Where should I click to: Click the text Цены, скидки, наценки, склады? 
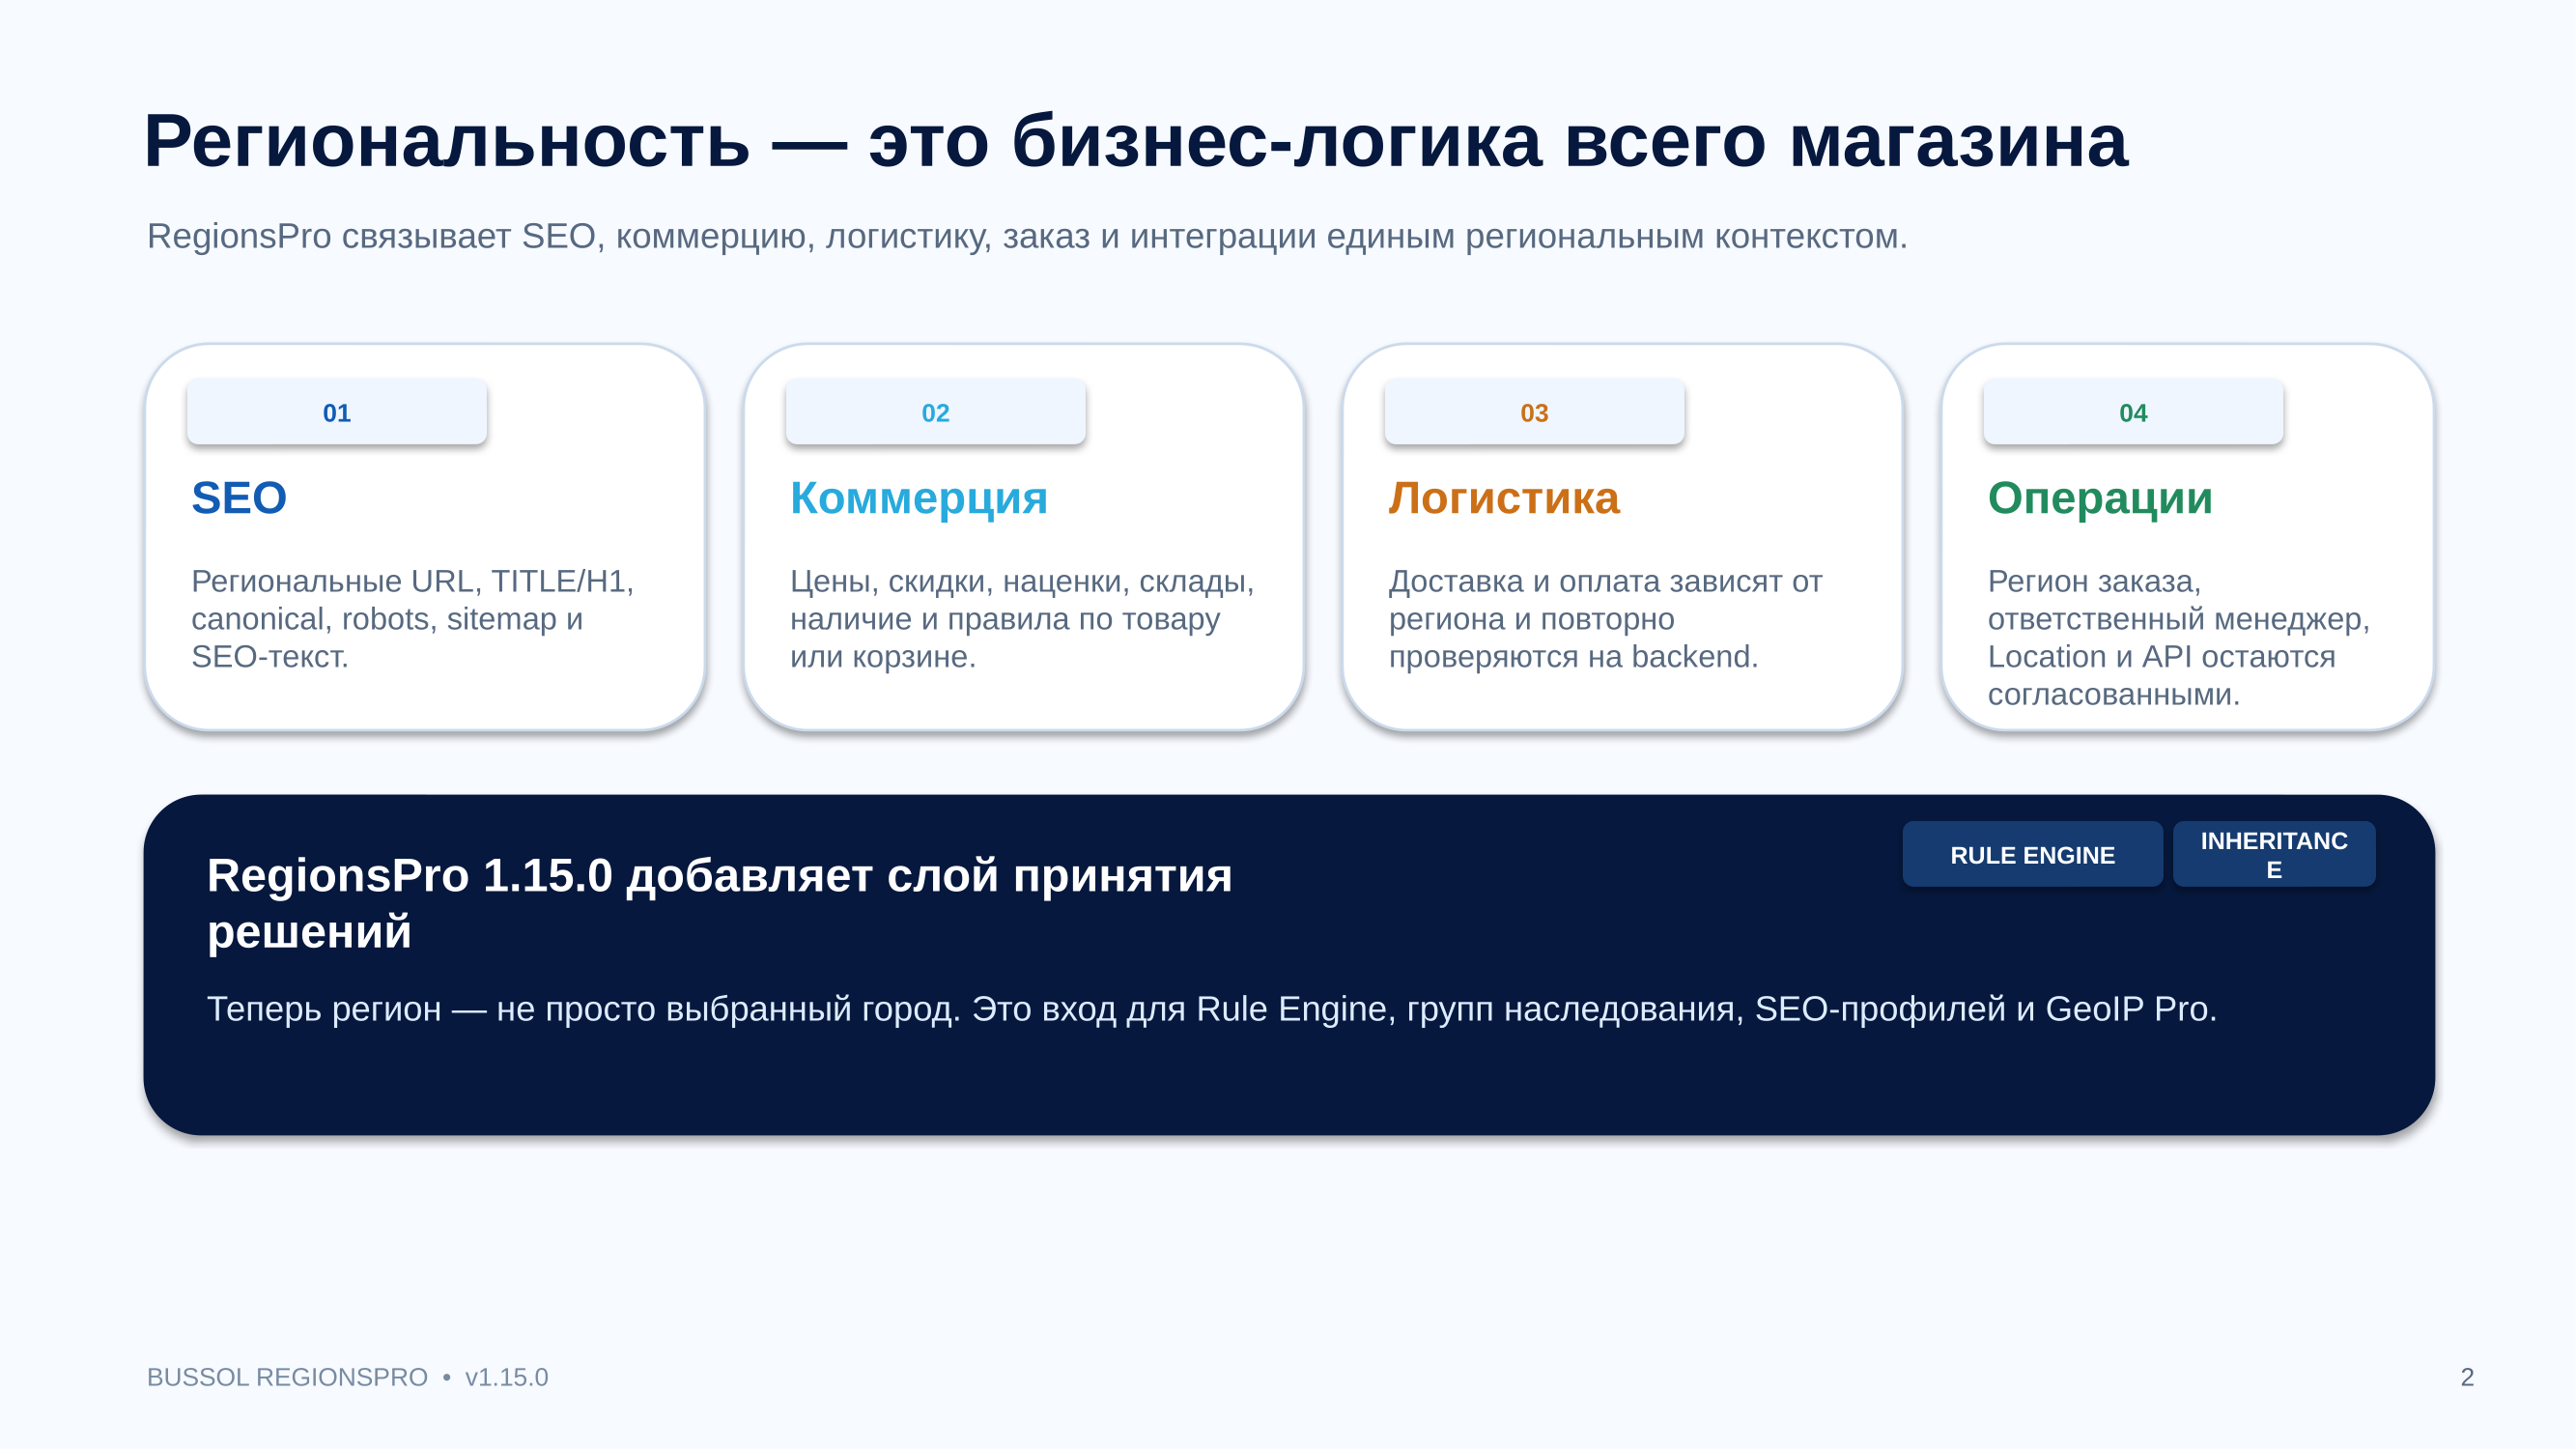coord(1022,619)
